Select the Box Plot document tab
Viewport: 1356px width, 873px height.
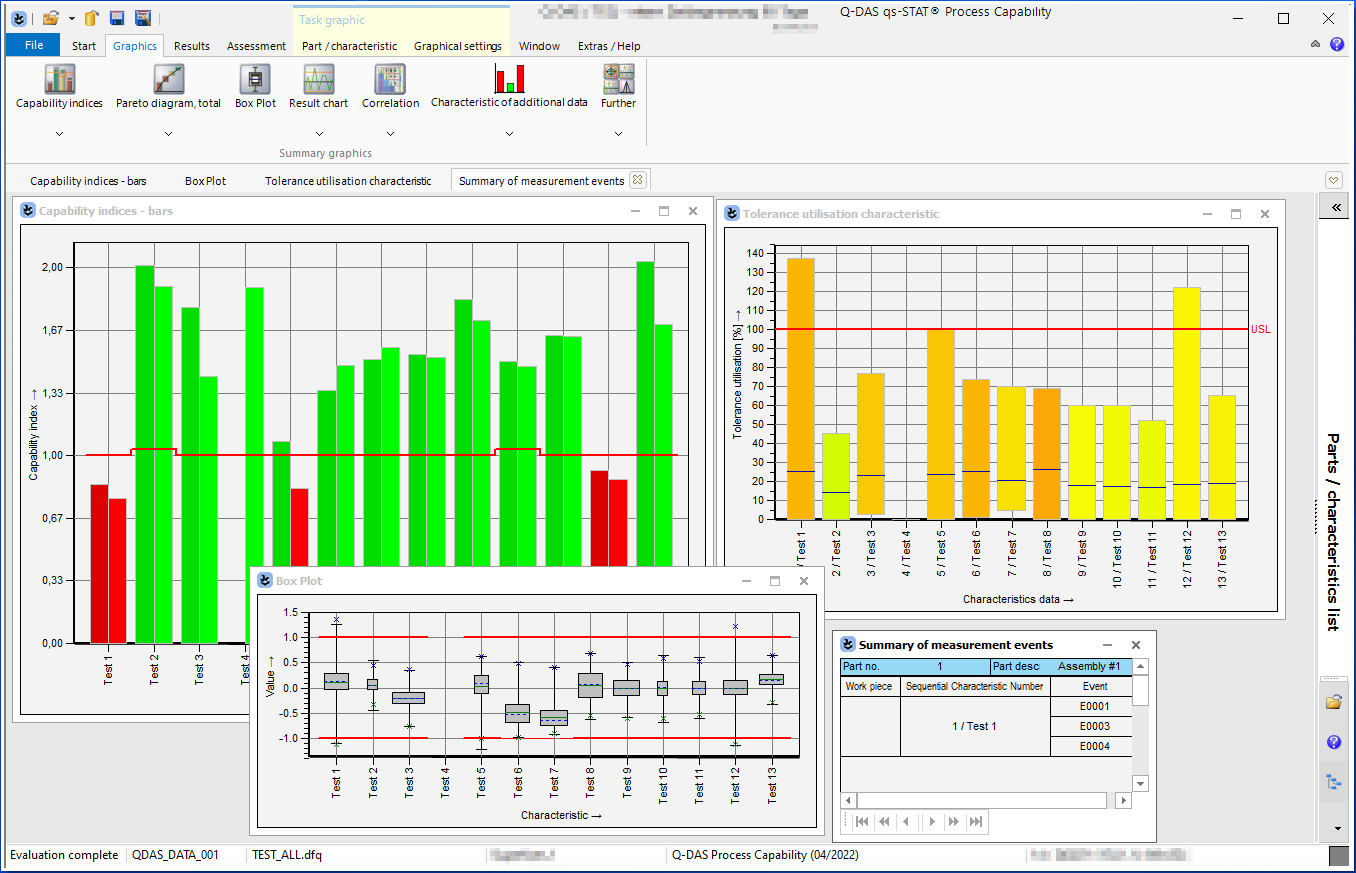(205, 181)
